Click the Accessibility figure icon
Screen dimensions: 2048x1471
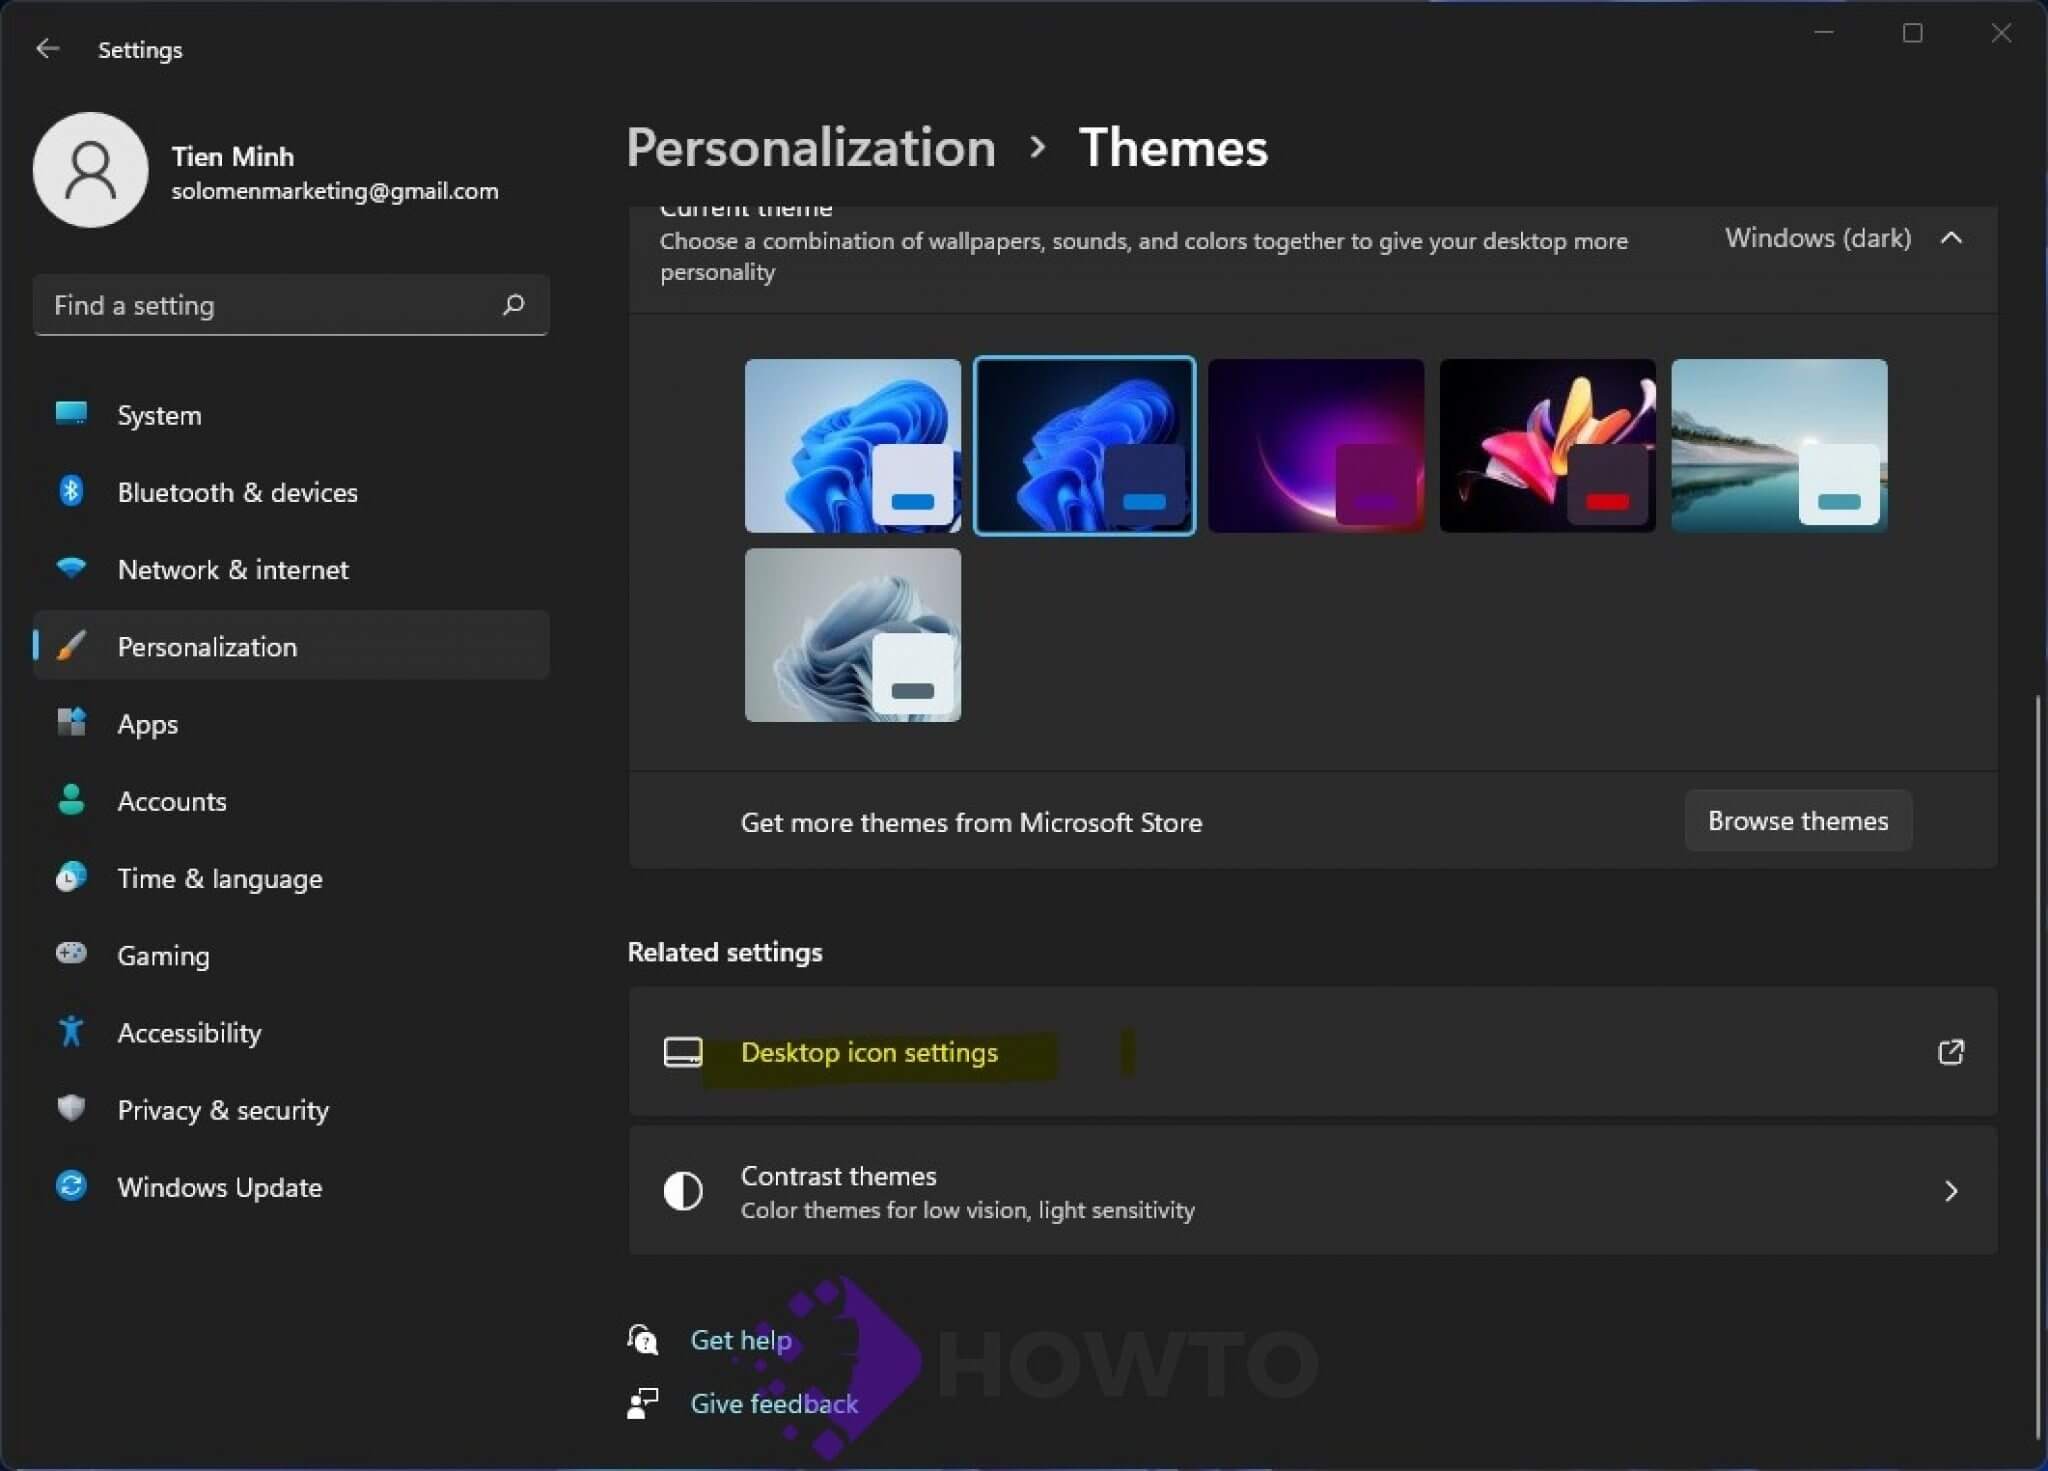tap(71, 1031)
